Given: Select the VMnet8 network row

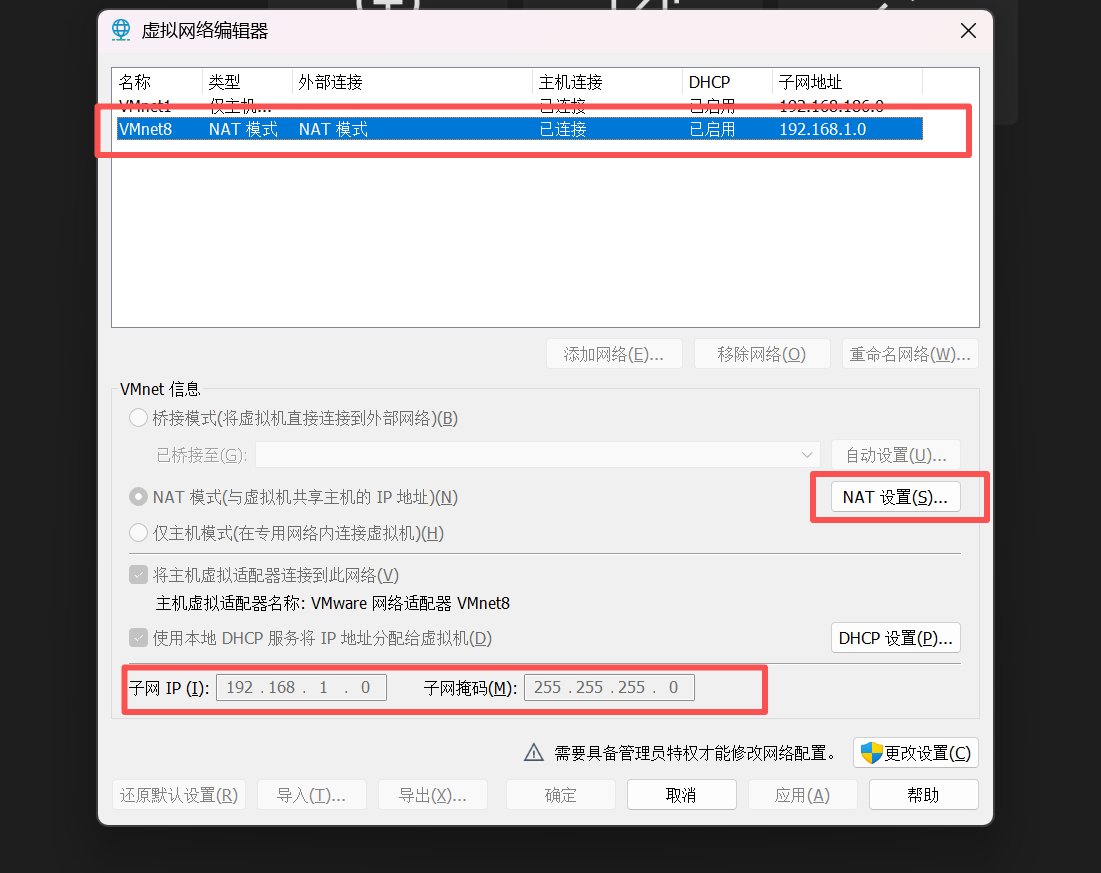Looking at the screenshot, I should pos(520,129).
